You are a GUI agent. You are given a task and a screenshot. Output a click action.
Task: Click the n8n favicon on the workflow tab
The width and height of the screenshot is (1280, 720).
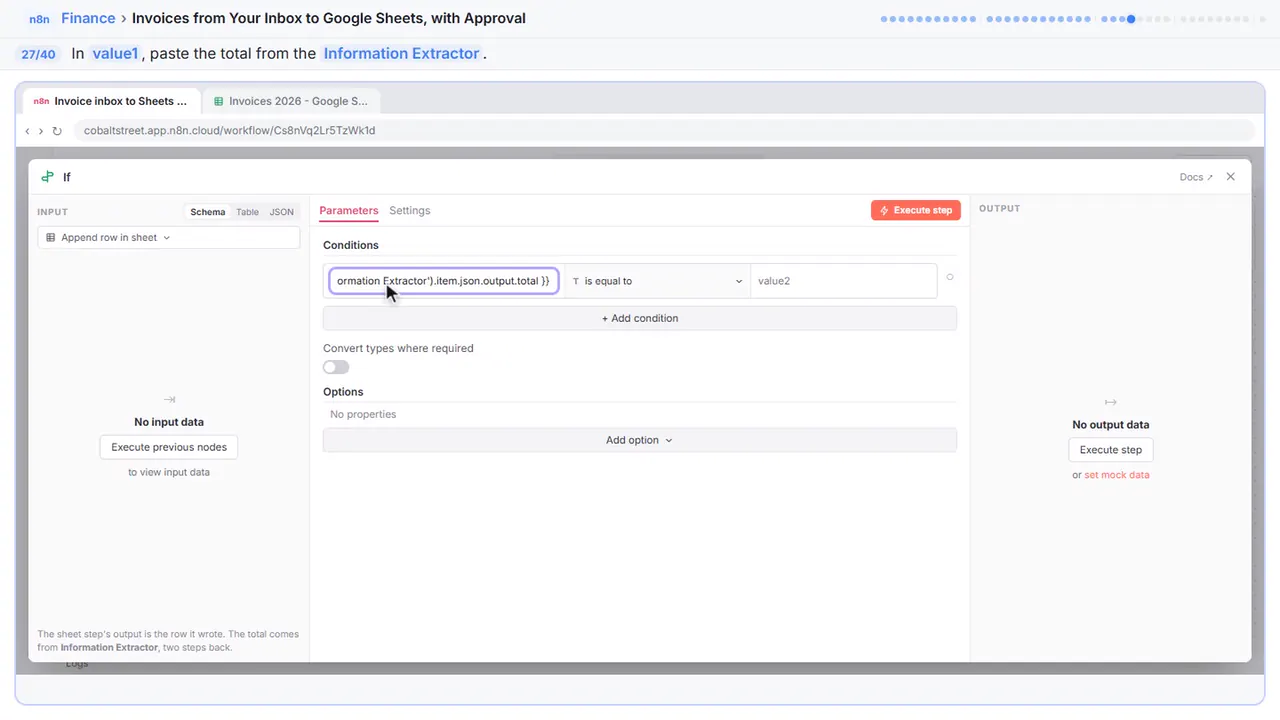pyautogui.click(x=41, y=101)
